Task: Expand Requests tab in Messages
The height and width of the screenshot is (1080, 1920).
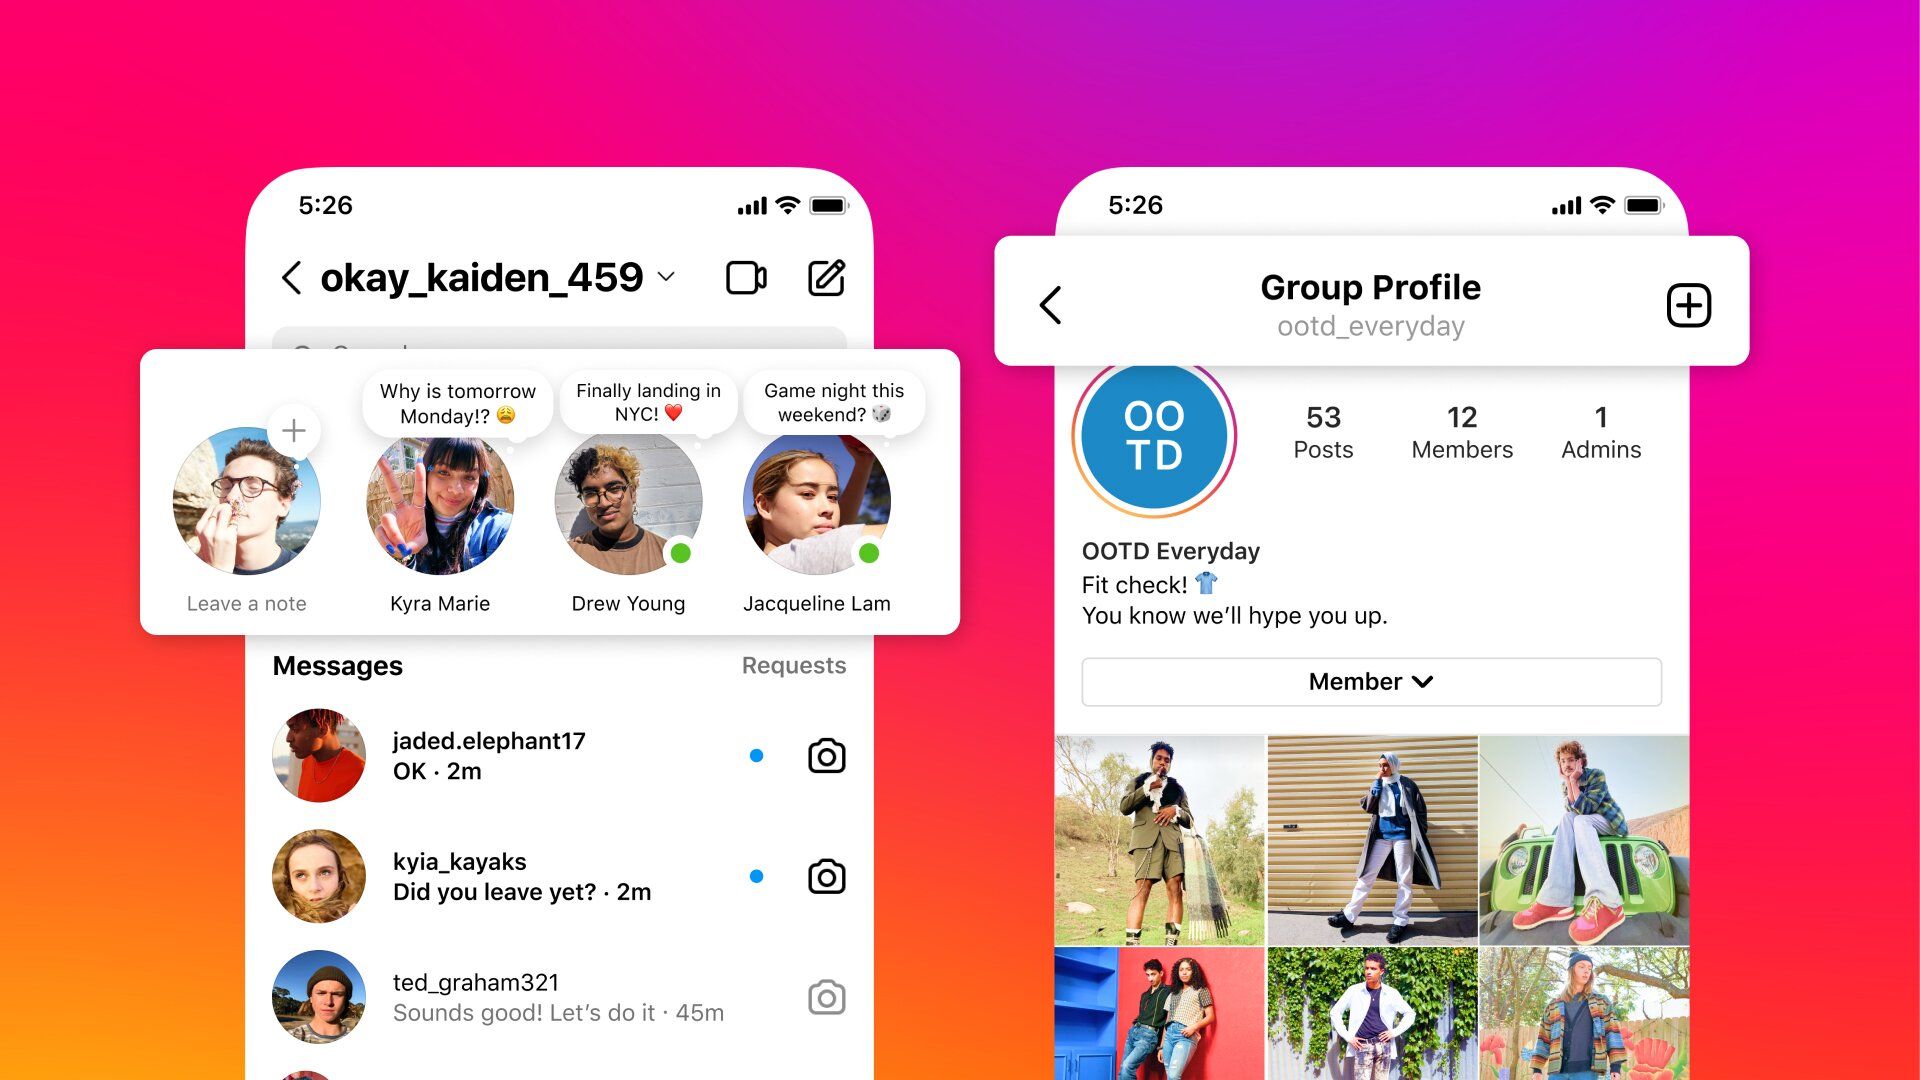Action: pyautogui.click(x=795, y=666)
